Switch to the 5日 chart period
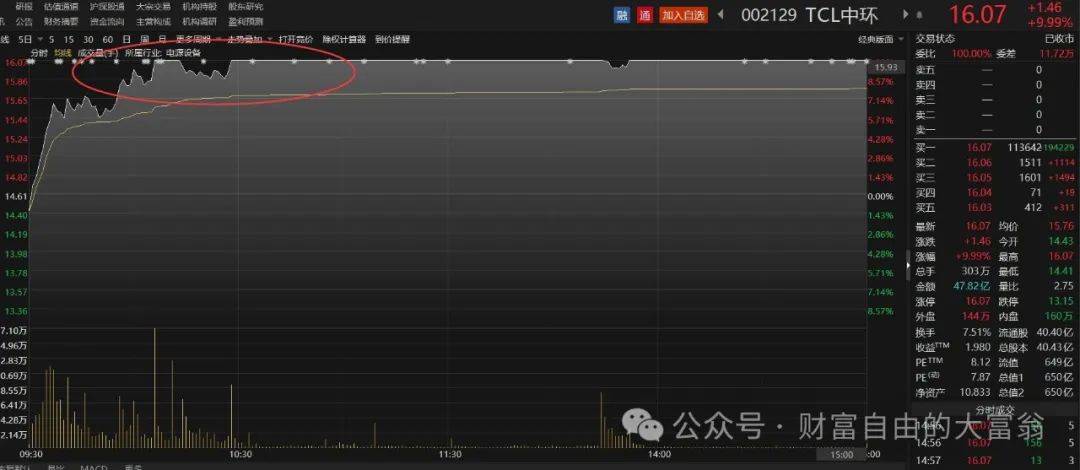Viewport: 1080px width, 470px height. pyautogui.click(x=25, y=39)
